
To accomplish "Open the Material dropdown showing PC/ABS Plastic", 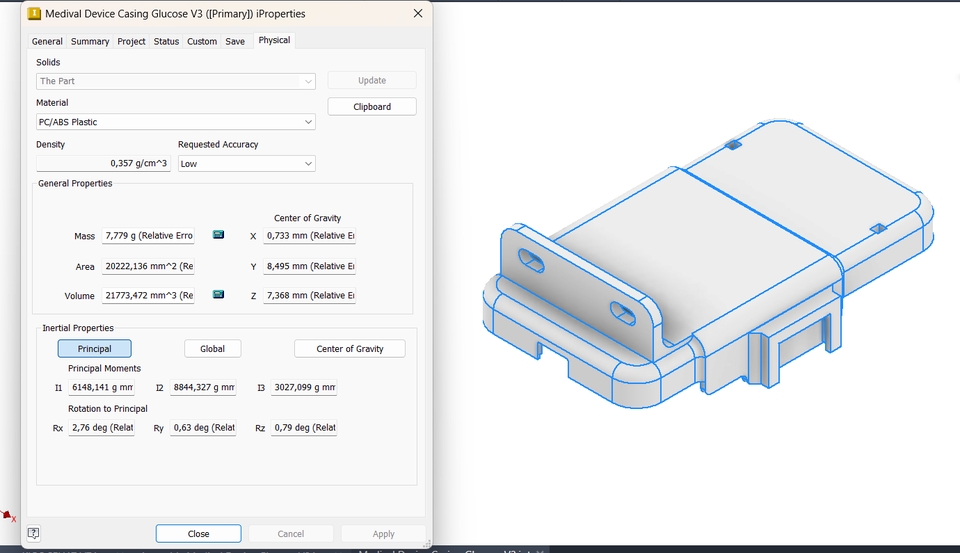I will 176,122.
